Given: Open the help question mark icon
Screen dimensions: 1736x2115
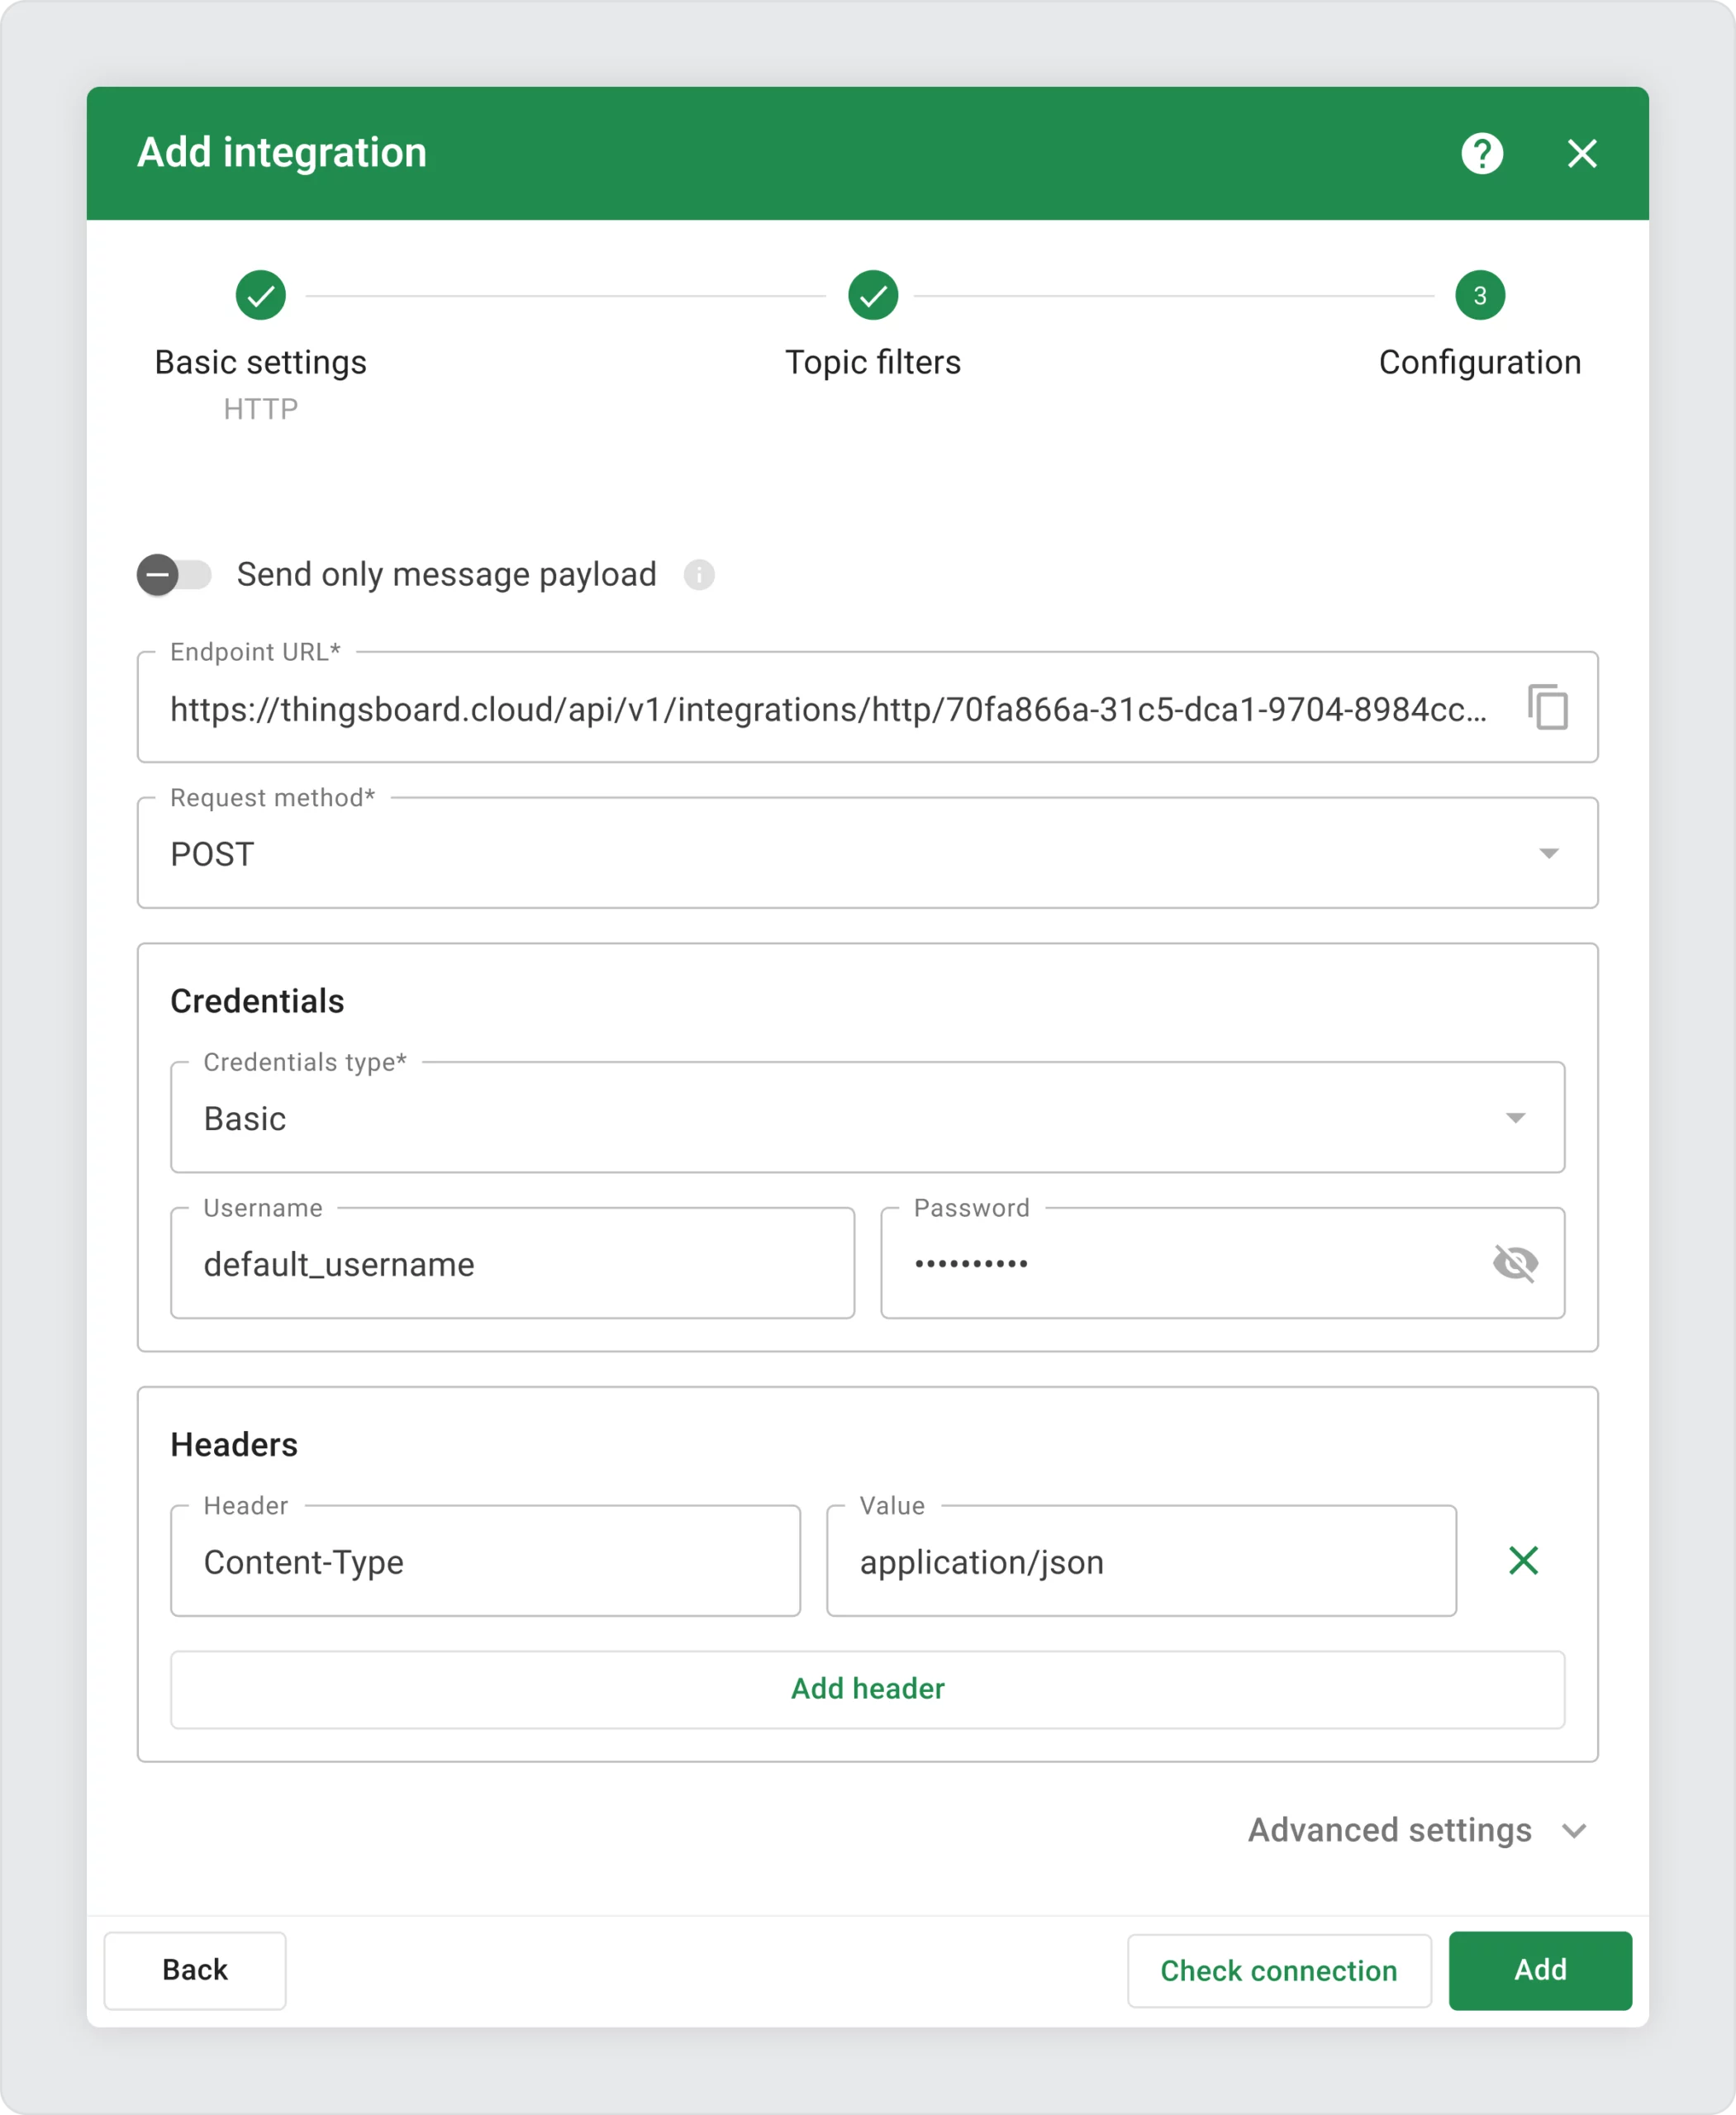Looking at the screenshot, I should pos(1481,153).
